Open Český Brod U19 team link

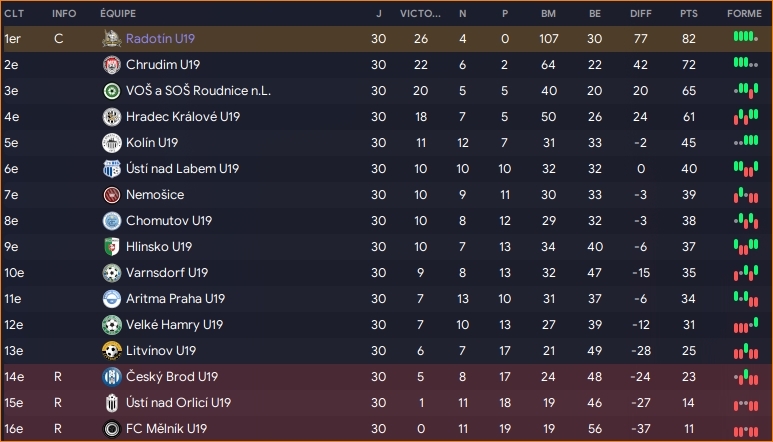click(x=171, y=376)
